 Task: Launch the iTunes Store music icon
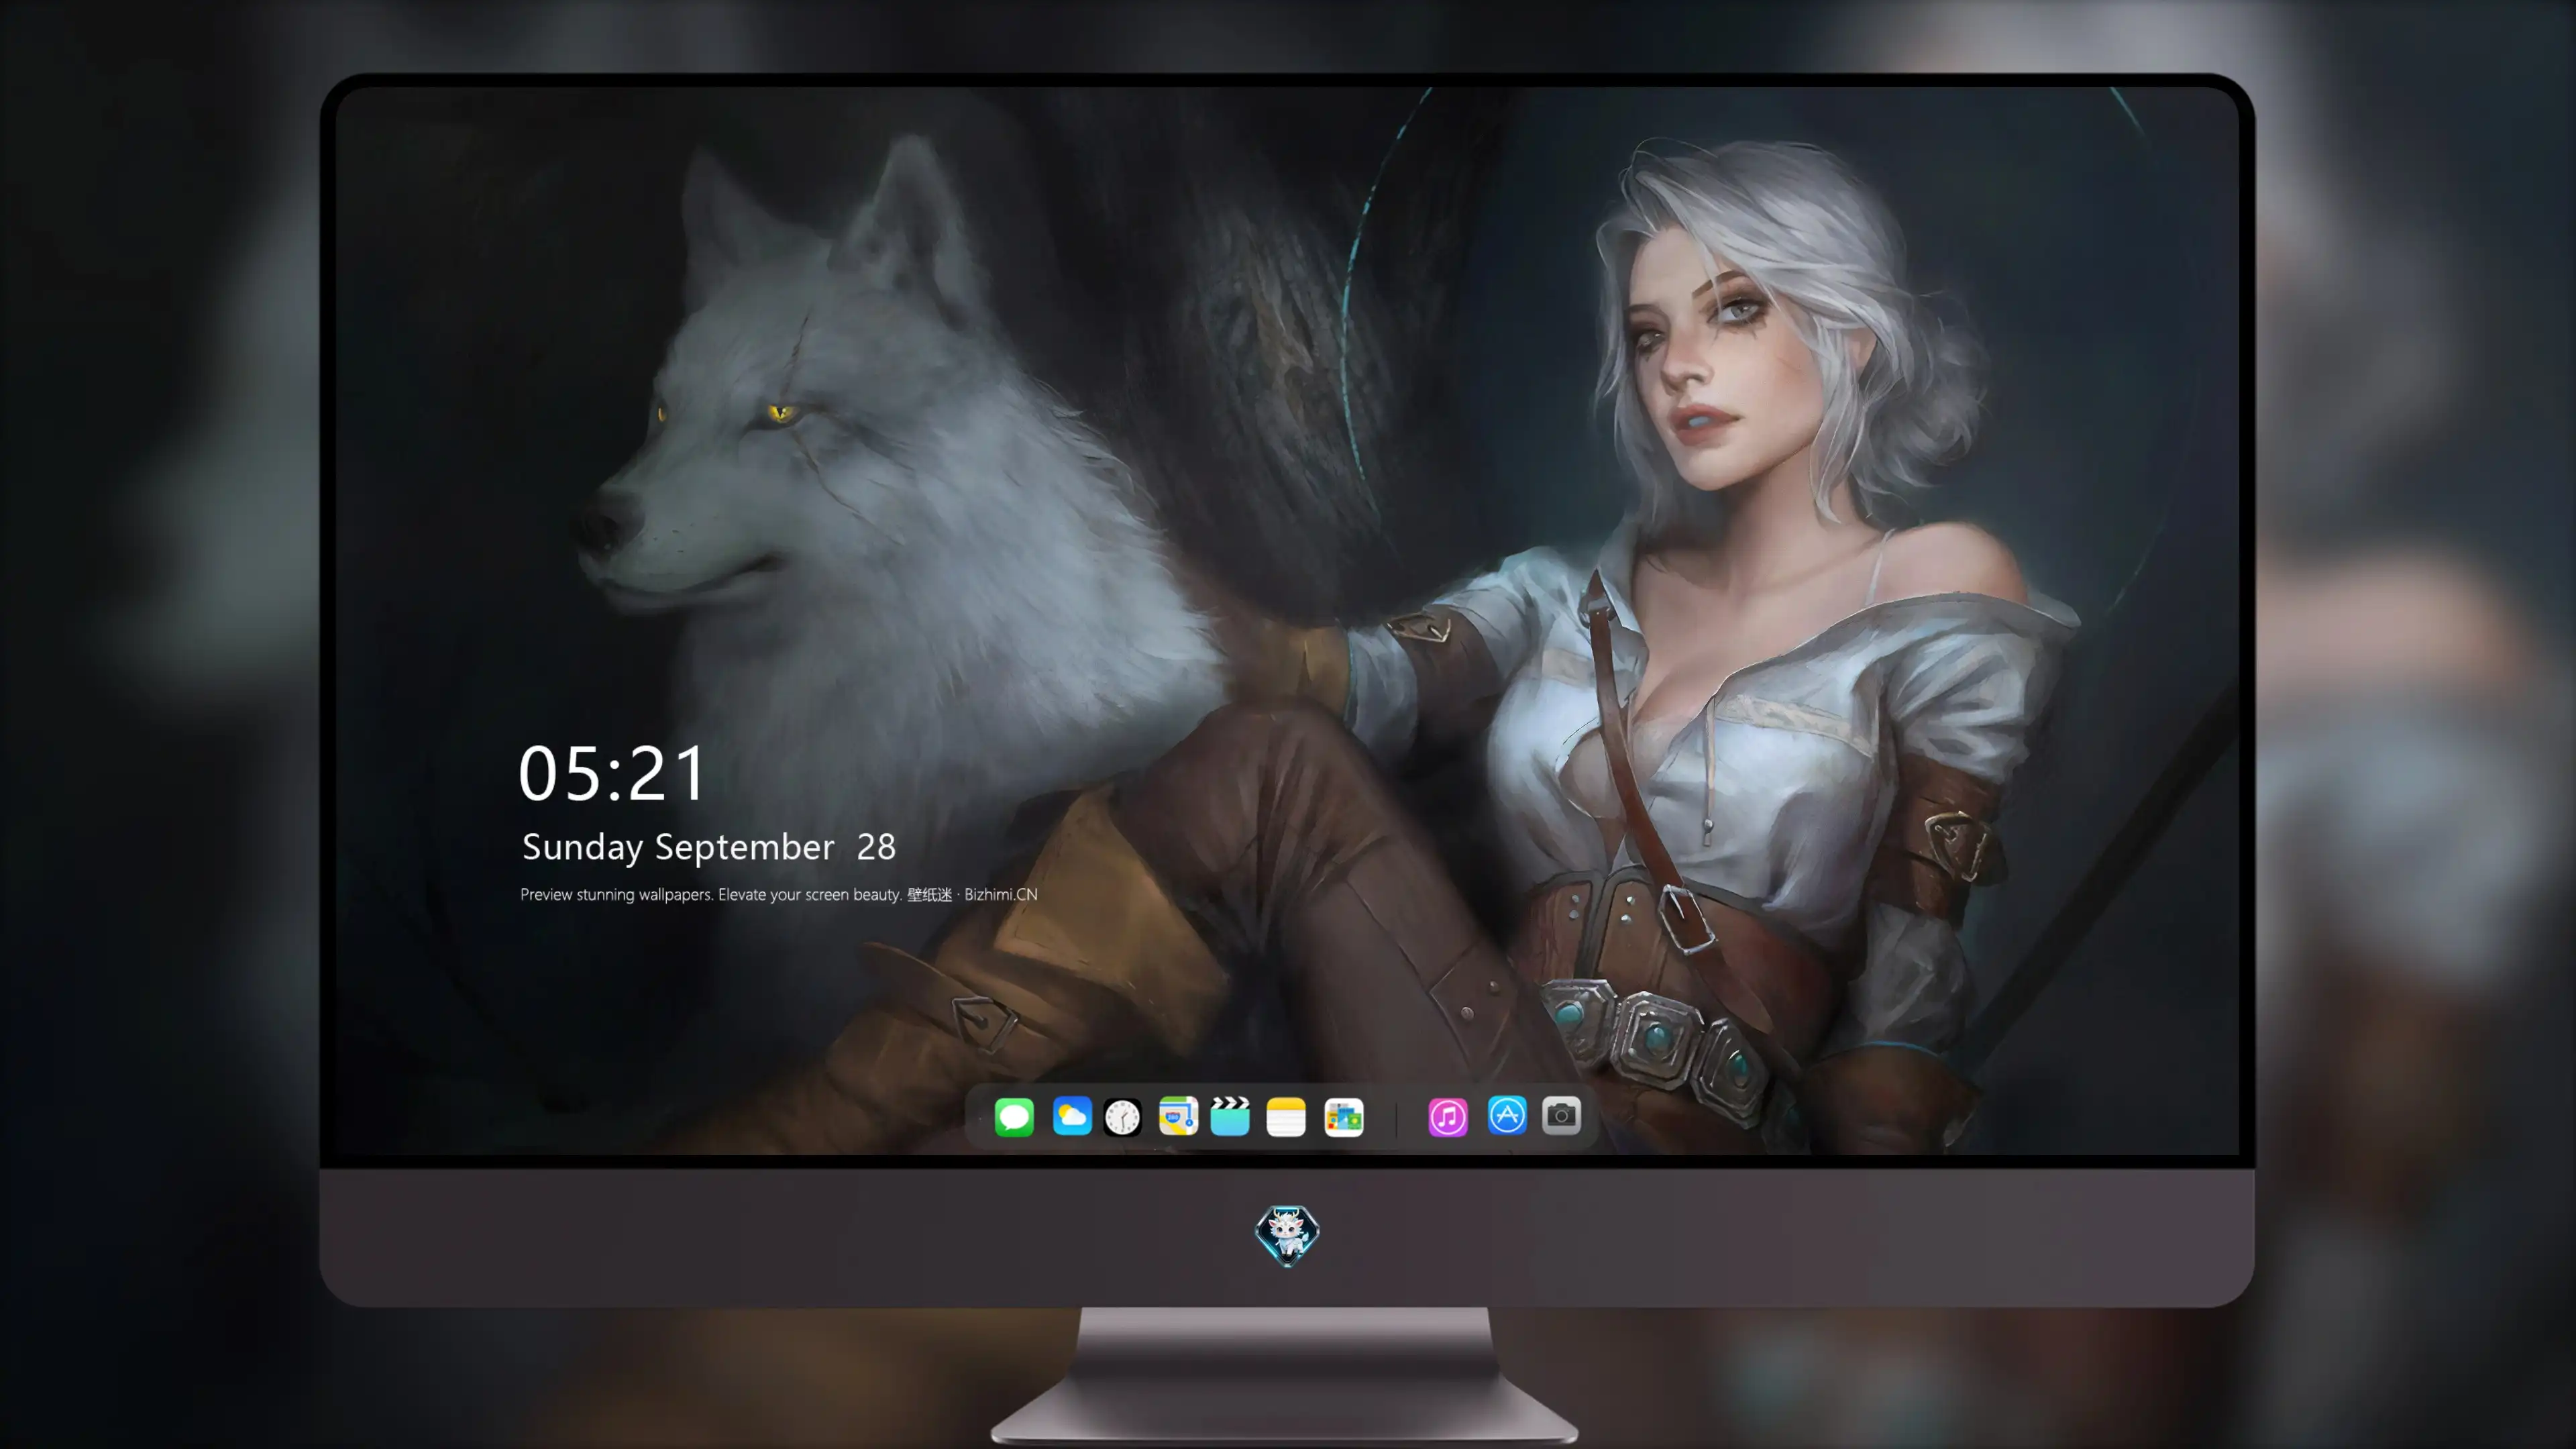click(x=1448, y=1116)
